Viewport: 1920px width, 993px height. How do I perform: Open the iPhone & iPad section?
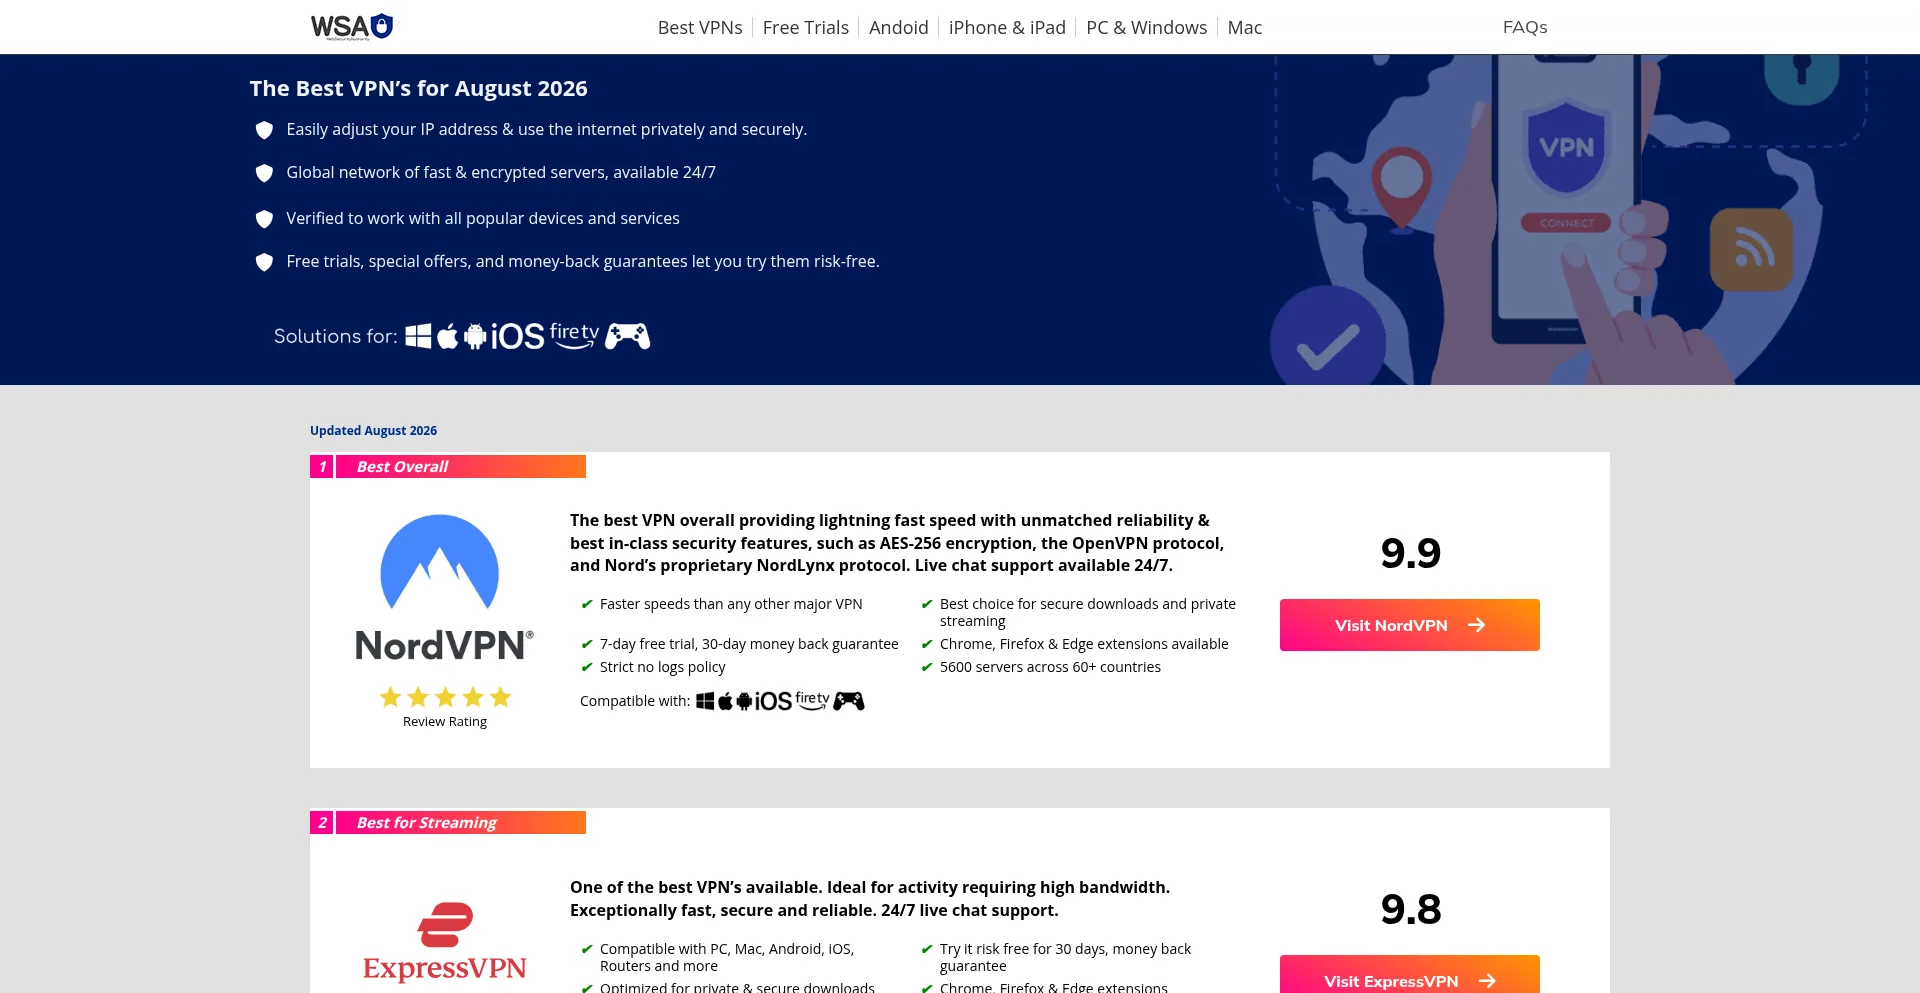(x=1007, y=27)
